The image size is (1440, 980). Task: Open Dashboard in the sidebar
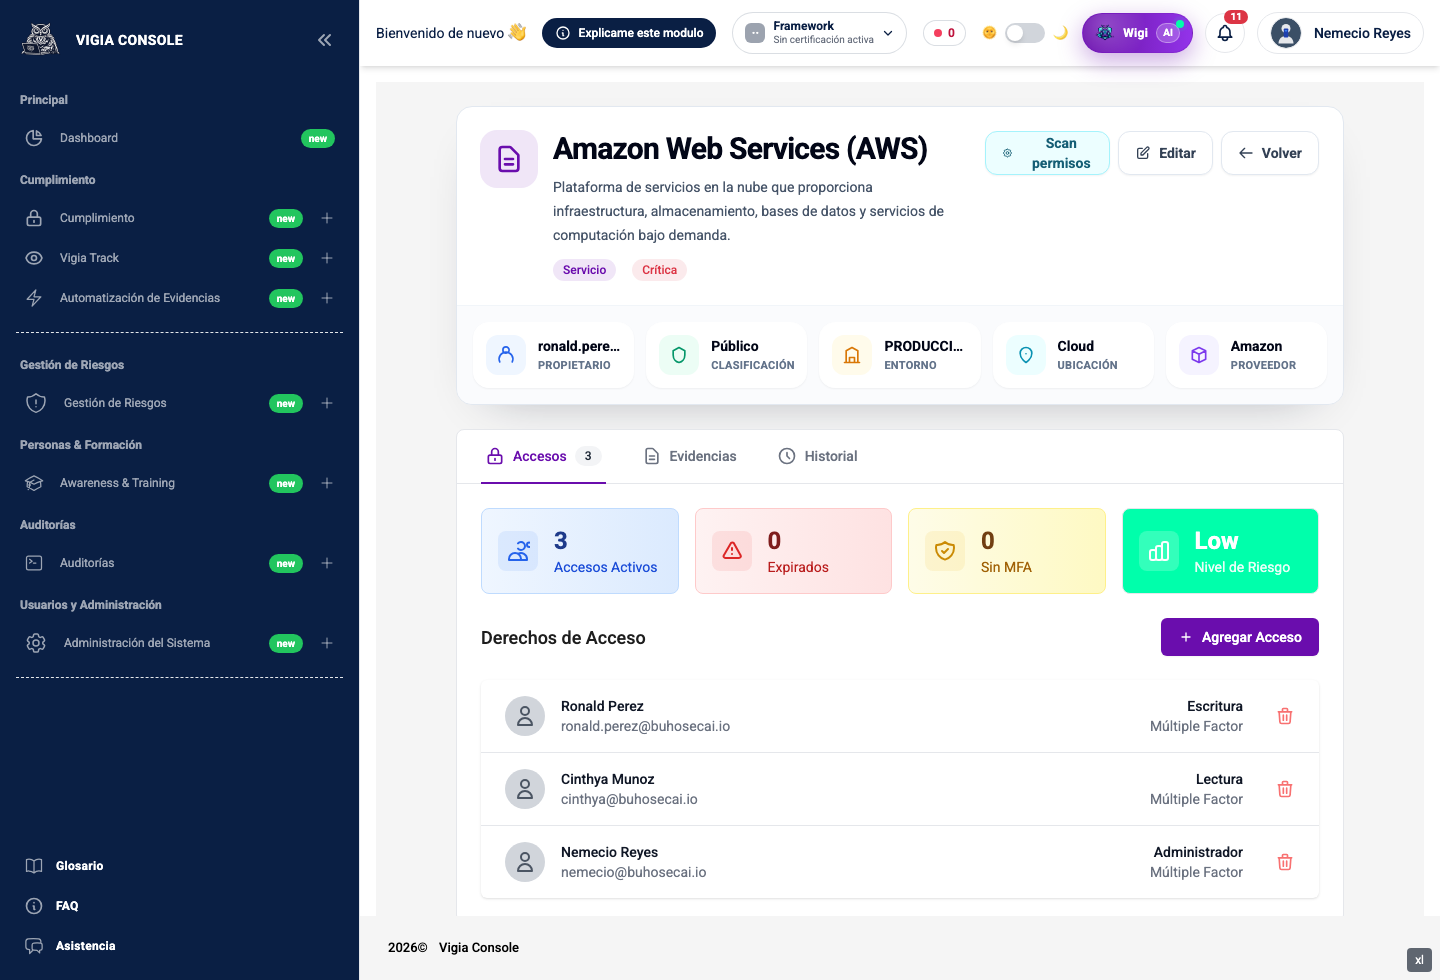(x=179, y=138)
